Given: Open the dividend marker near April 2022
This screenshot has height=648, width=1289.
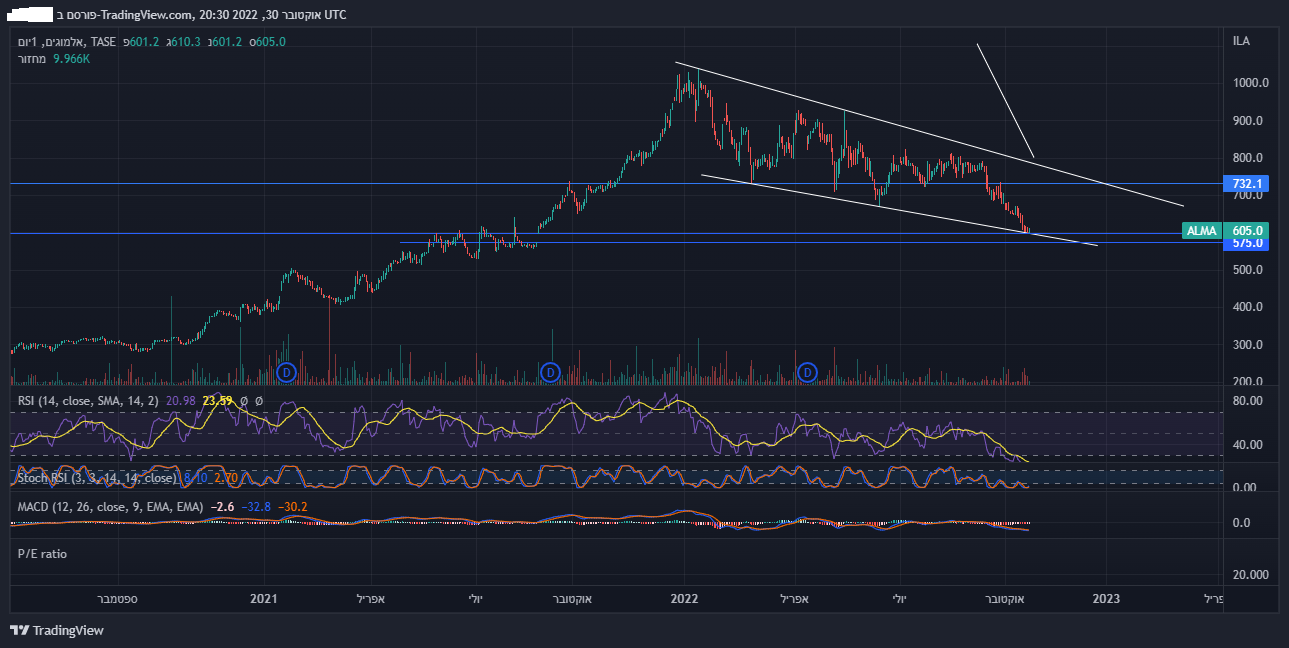Looking at the screenshot, I should click(x=808, y=372).
